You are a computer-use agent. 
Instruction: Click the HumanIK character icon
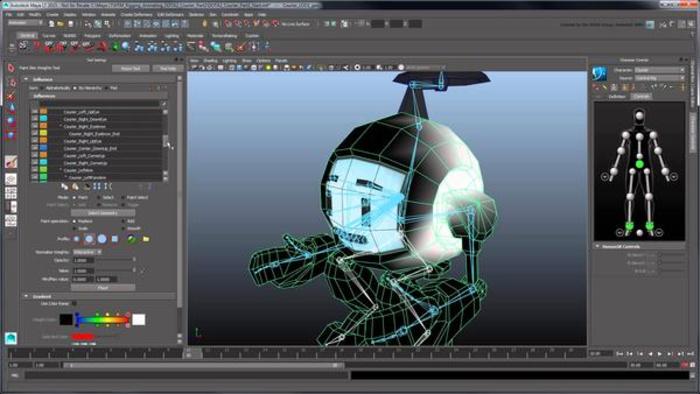click(600, 74)
